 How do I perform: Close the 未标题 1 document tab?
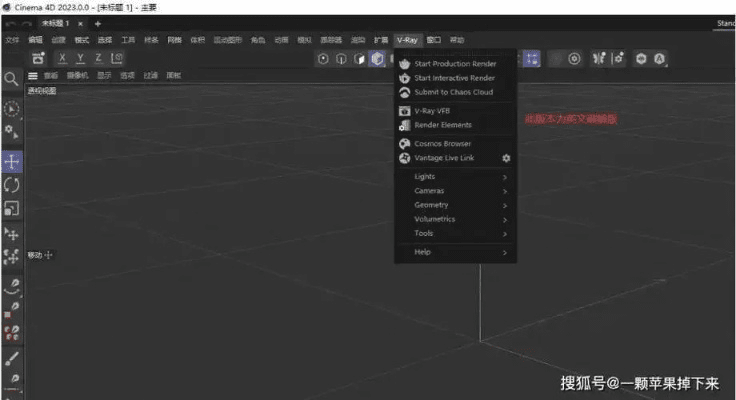[80, 23]
